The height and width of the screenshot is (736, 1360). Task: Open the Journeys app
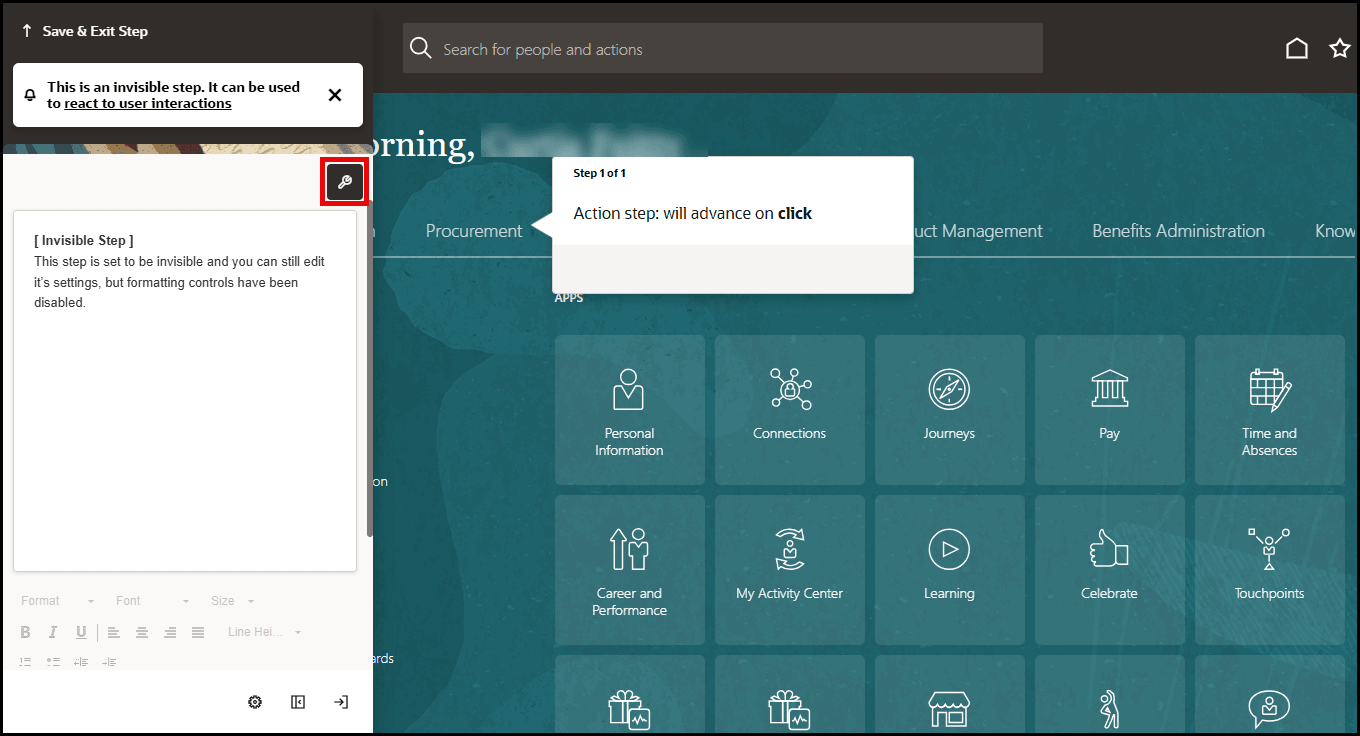[x=949, y=410]
